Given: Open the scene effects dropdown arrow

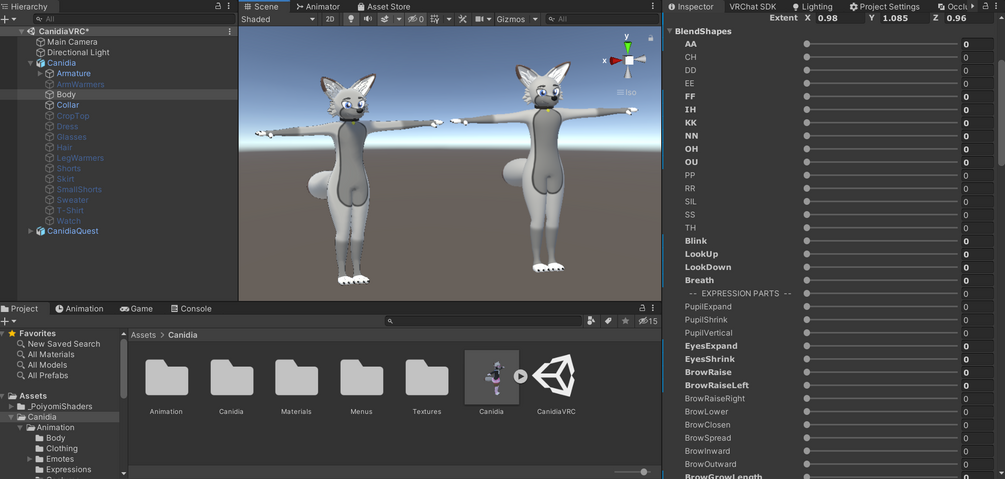Looking at the screenshot, I should tap(399, 19).
